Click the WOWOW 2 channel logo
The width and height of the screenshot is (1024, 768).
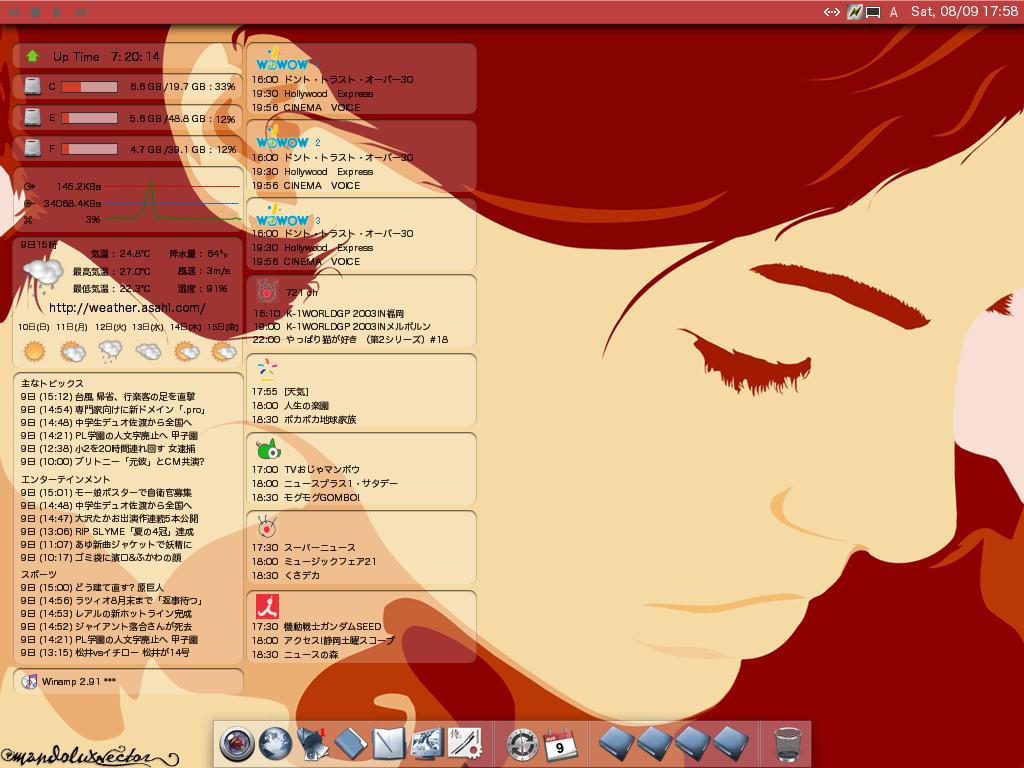tap(282, 138)
